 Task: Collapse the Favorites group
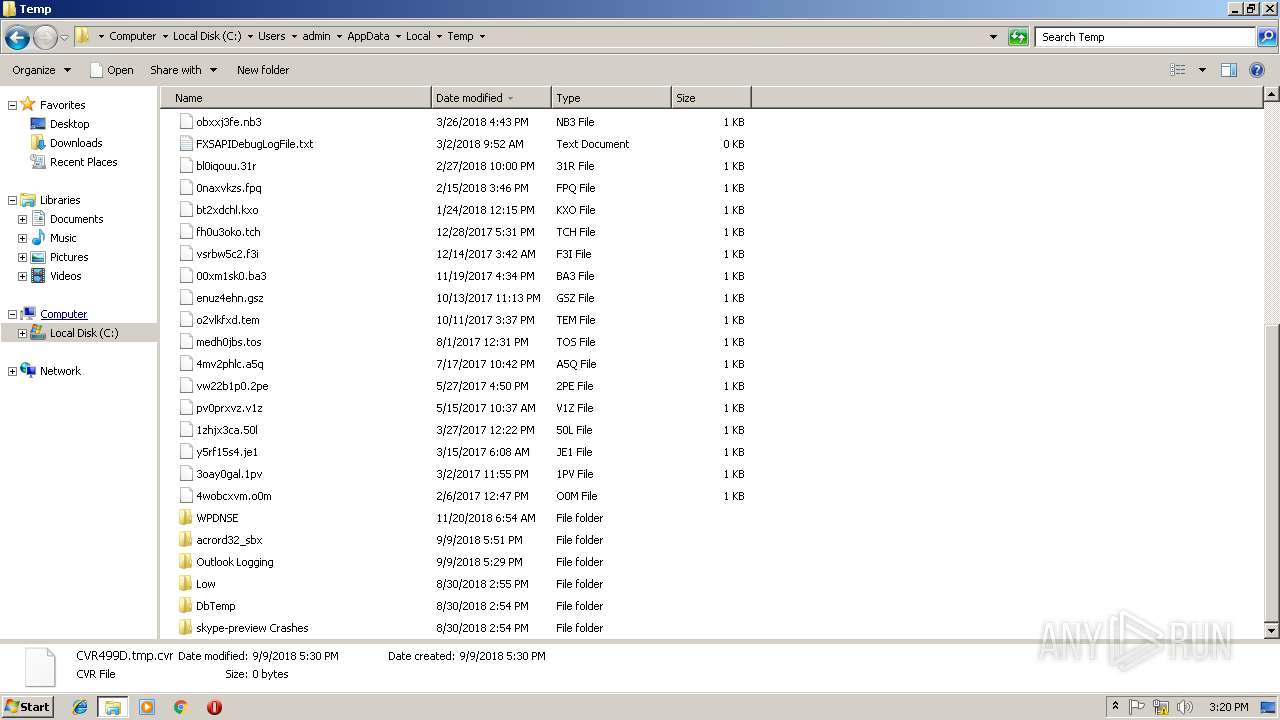click(x=12, y=105)
